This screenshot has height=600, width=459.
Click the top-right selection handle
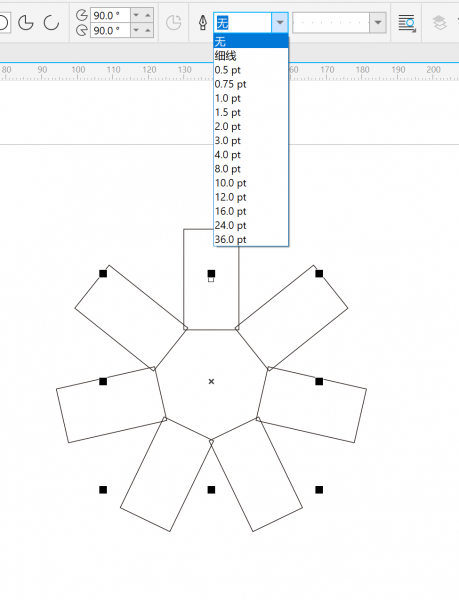319,273
